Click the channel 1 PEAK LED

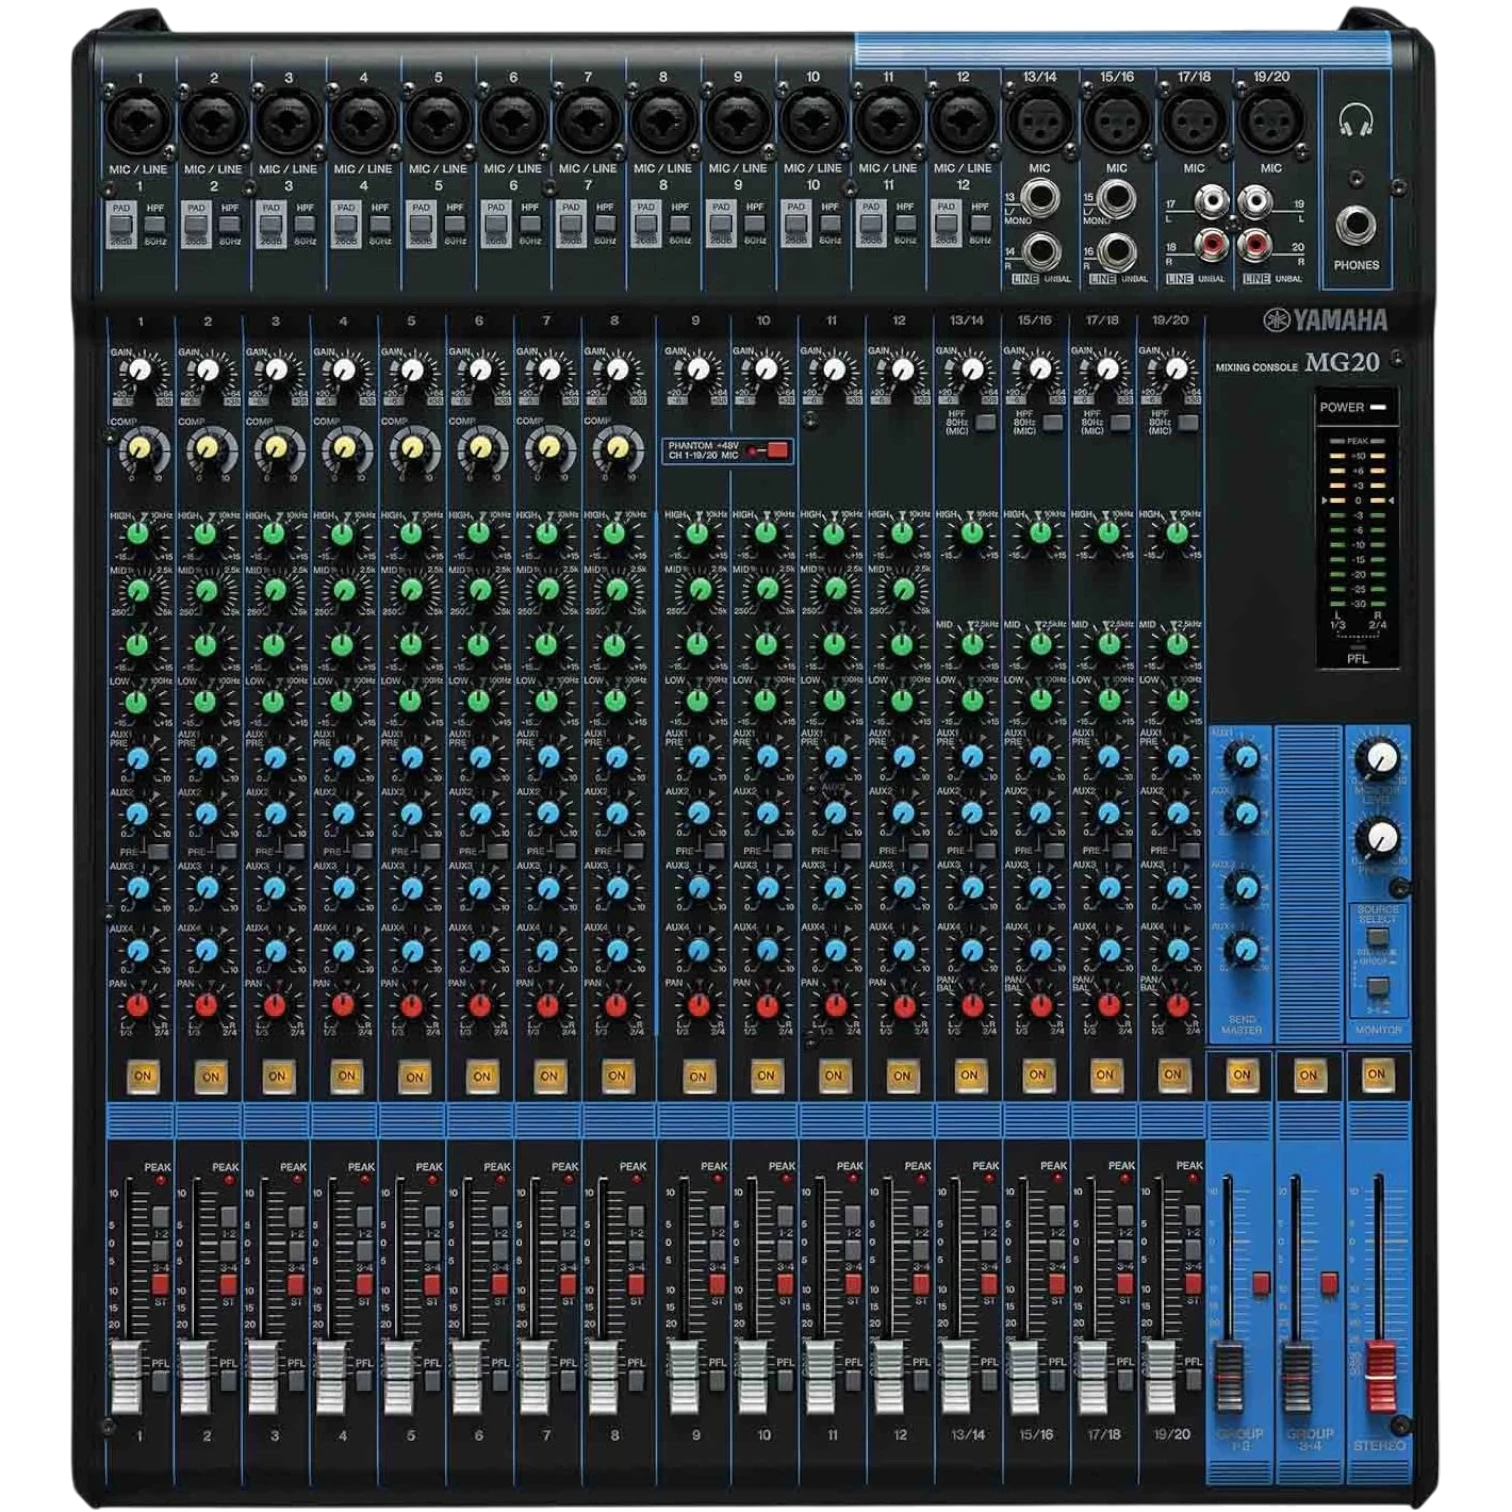(161, 1181)
